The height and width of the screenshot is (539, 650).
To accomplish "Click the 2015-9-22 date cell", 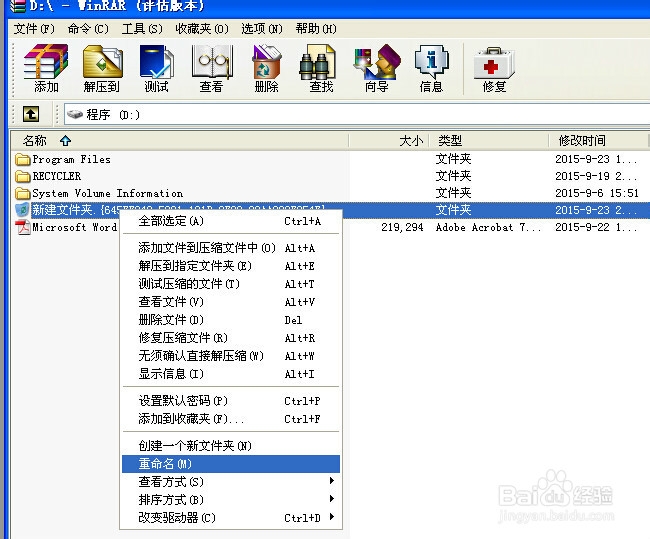I will point(596,227).
